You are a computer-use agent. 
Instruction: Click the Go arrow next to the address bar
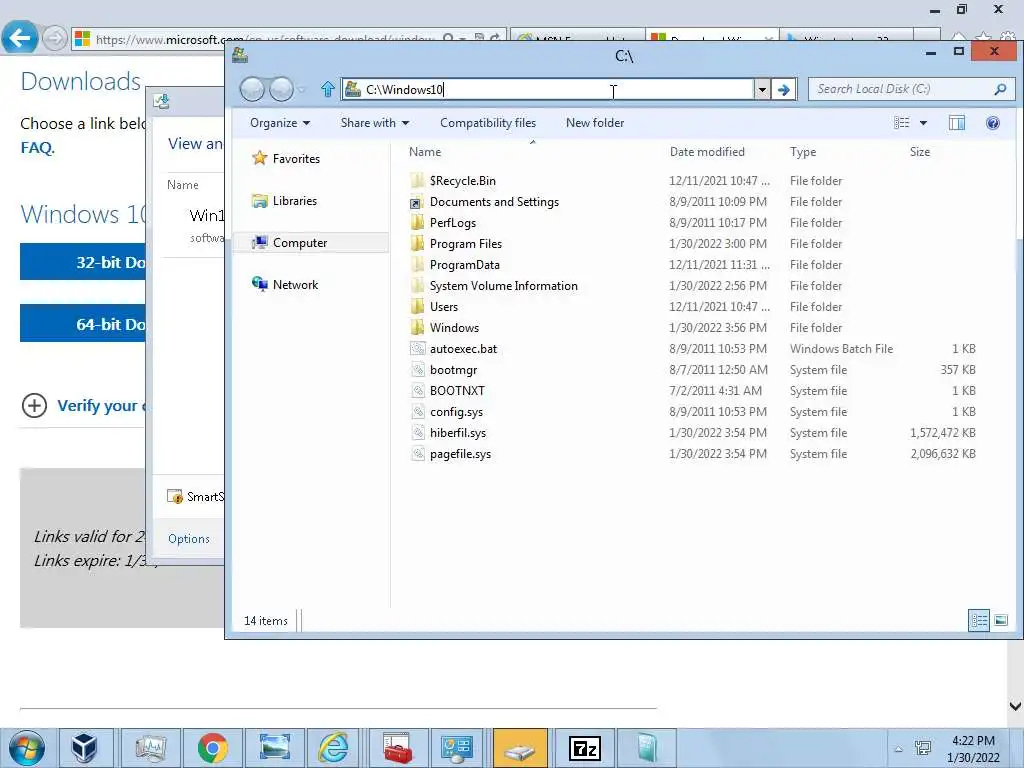[784, 89]
